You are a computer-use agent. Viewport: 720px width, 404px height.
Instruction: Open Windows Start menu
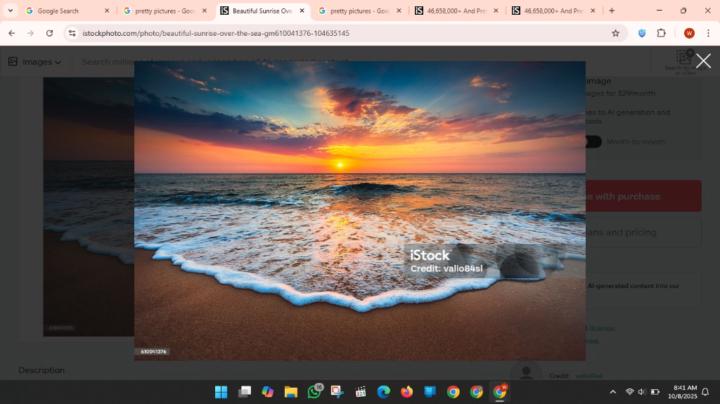[221, 392]
